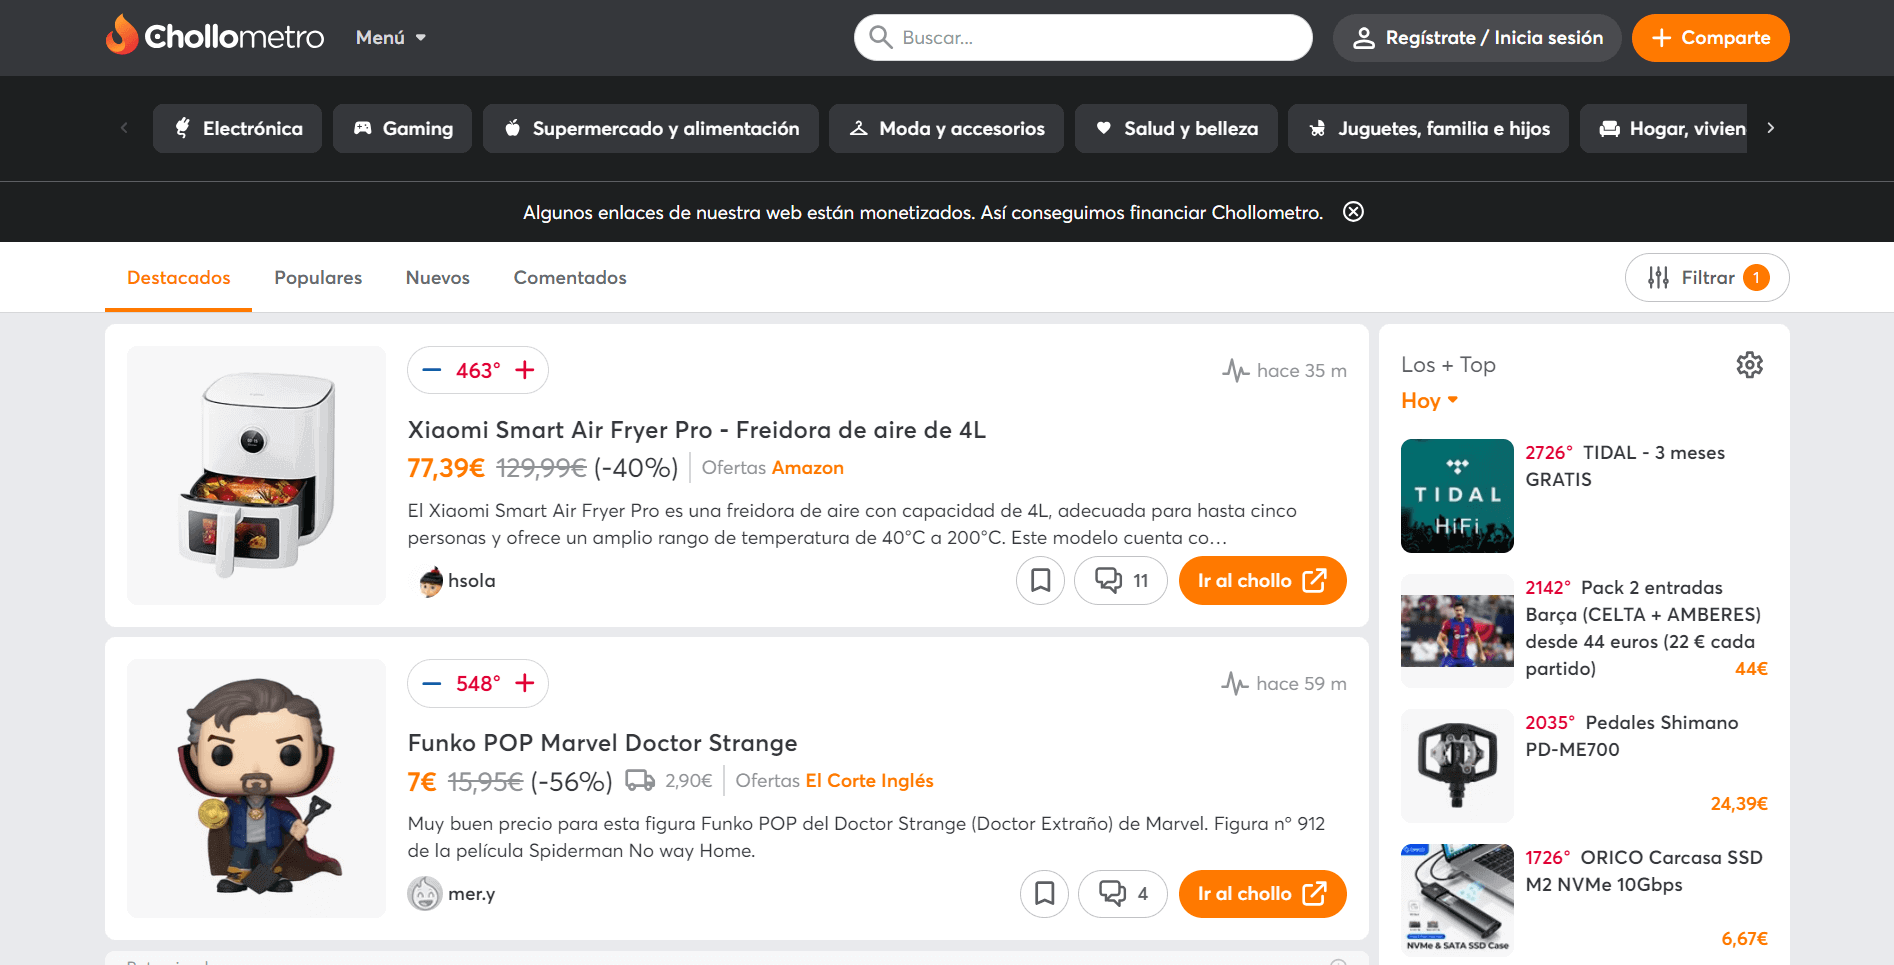
Task: Vote up the Xiaomi Air Fryer deal
Action: coord(525,371)
